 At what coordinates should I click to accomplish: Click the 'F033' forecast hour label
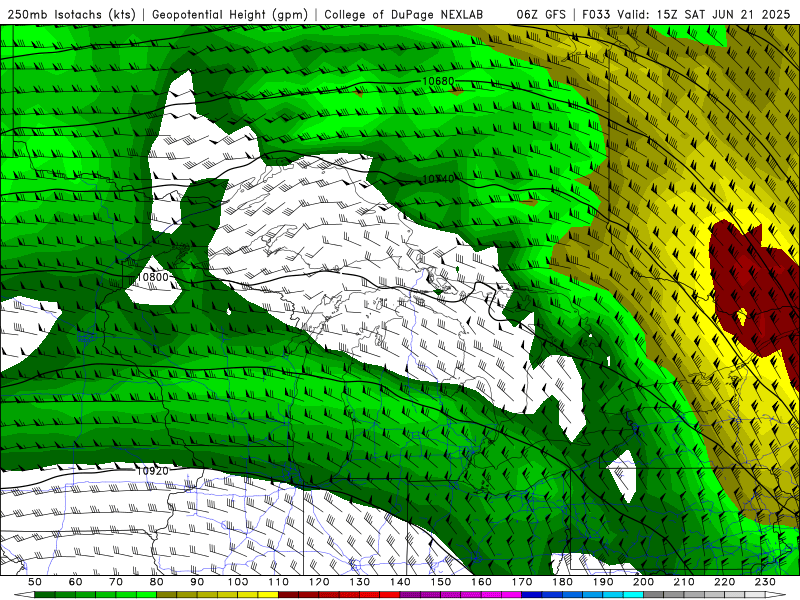(597, 14)
